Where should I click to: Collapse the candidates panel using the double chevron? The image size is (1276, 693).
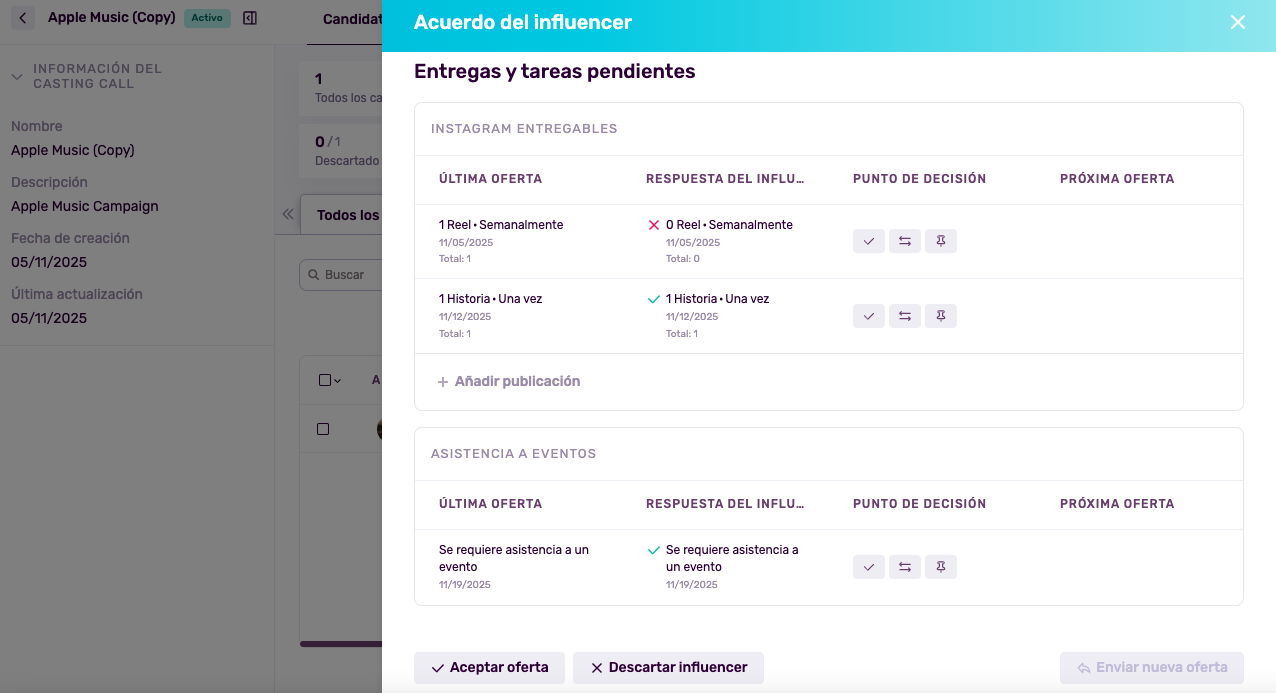click(x=288, y=214)
